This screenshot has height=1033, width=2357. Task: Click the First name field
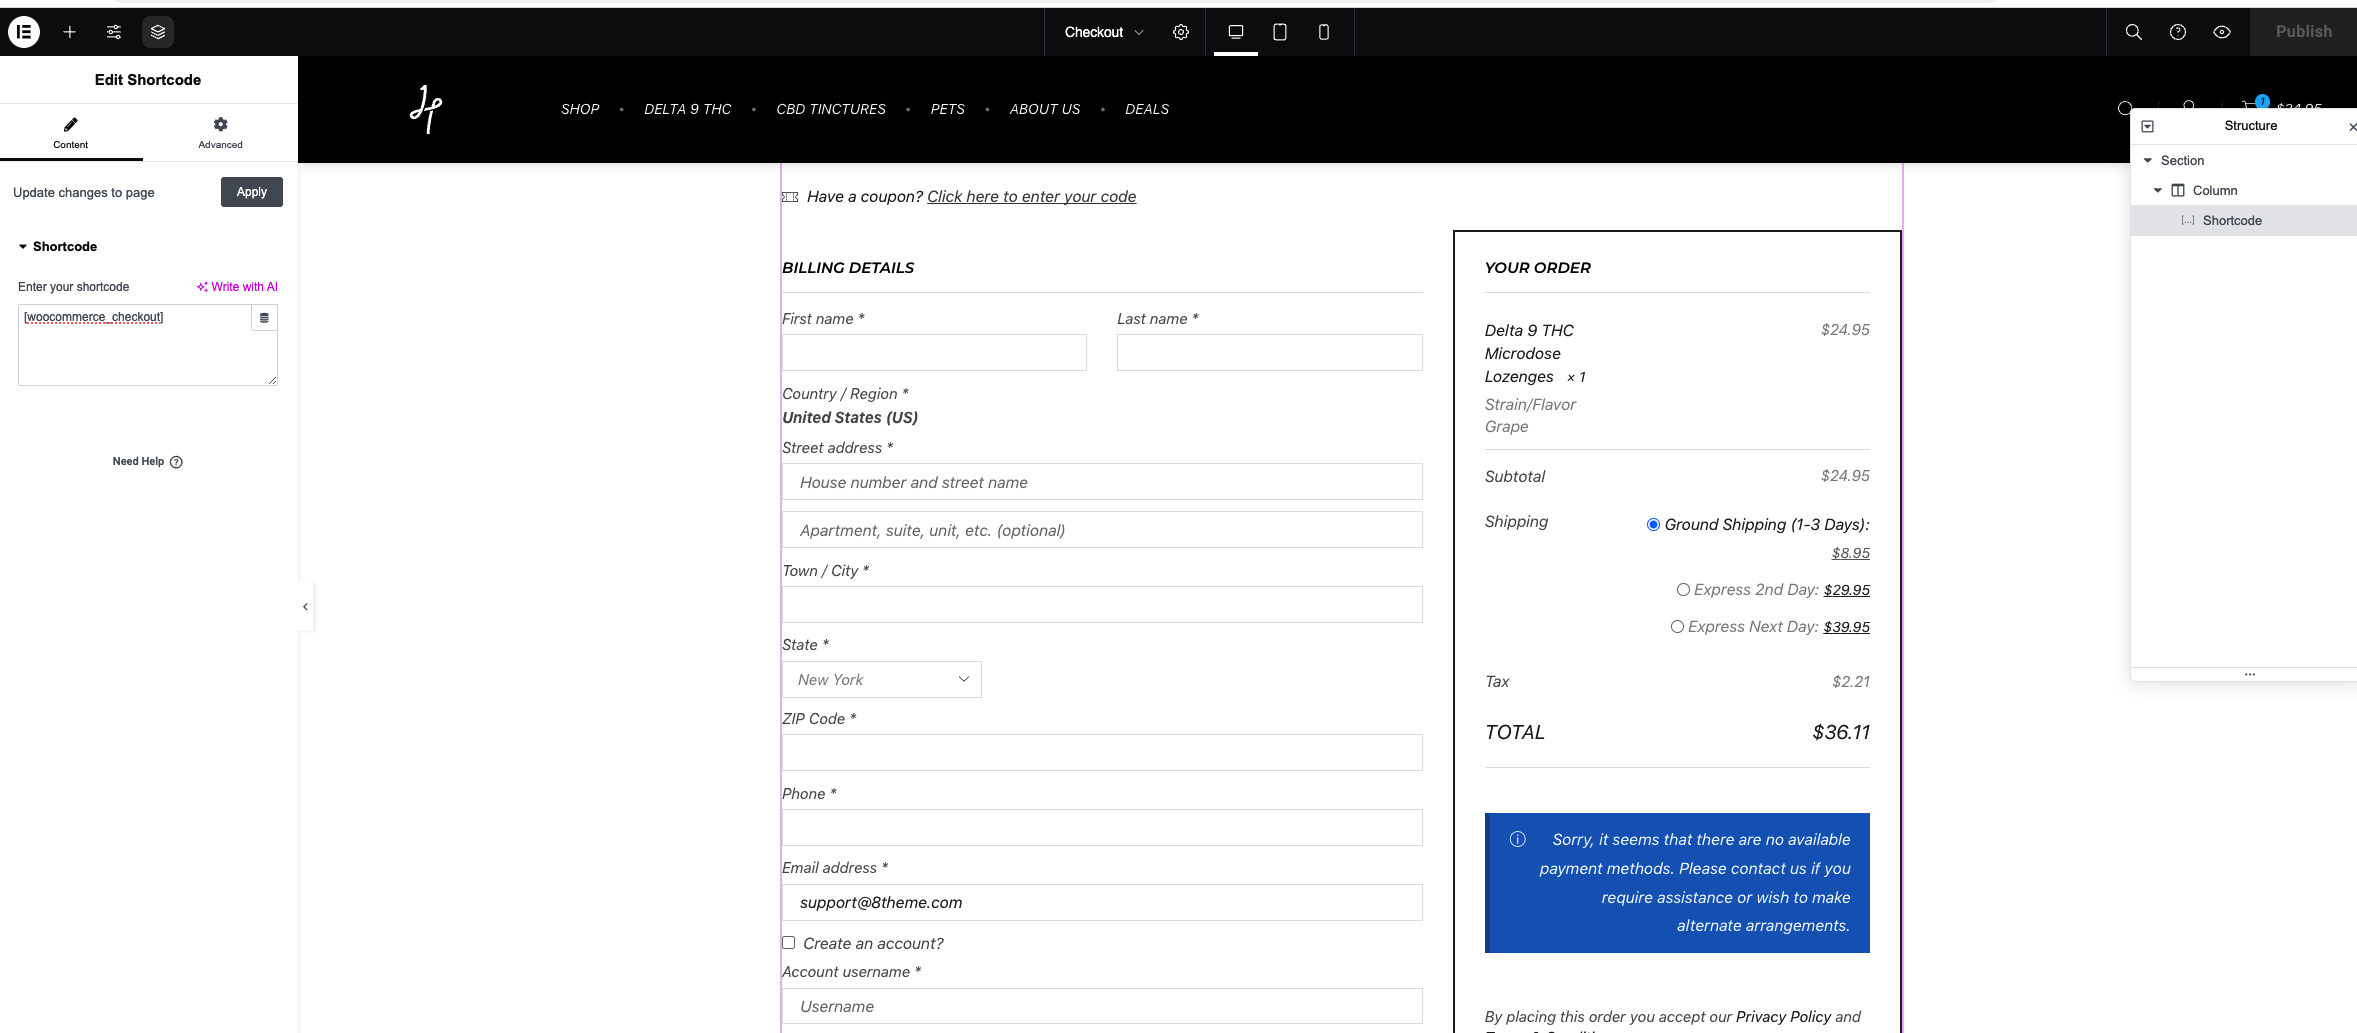click(x=934, y=353)
